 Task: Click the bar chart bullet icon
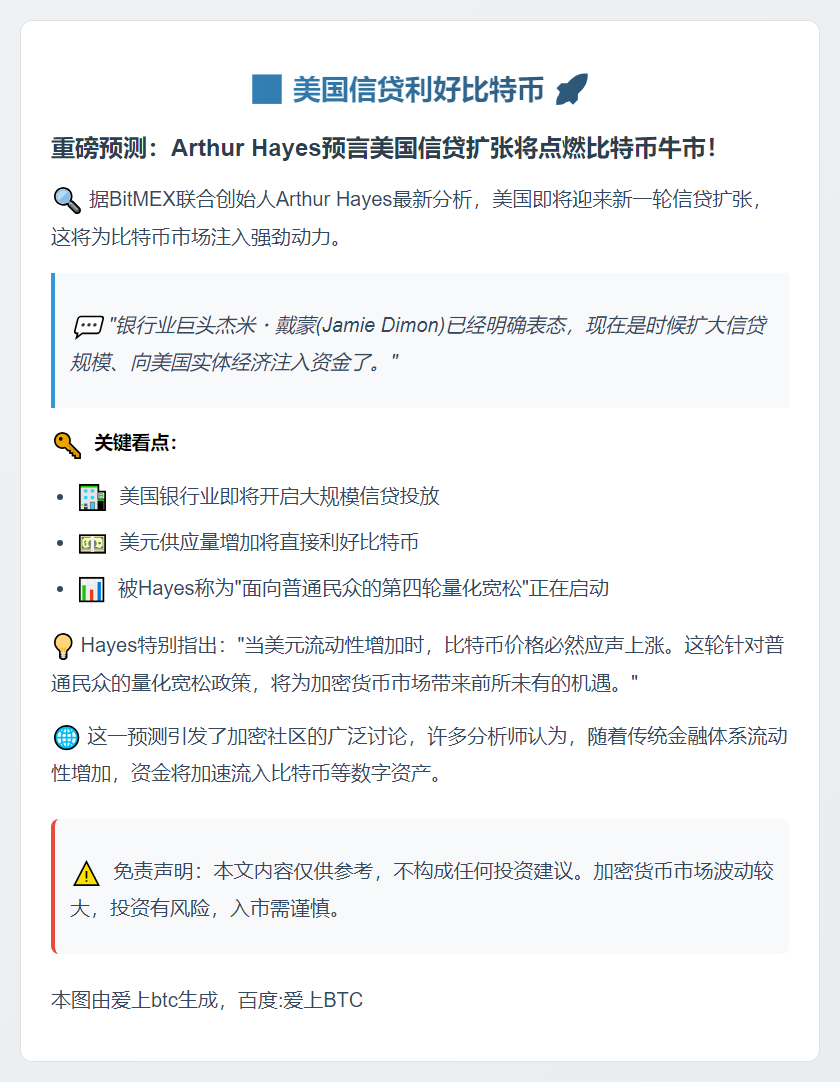pos(92,589)
